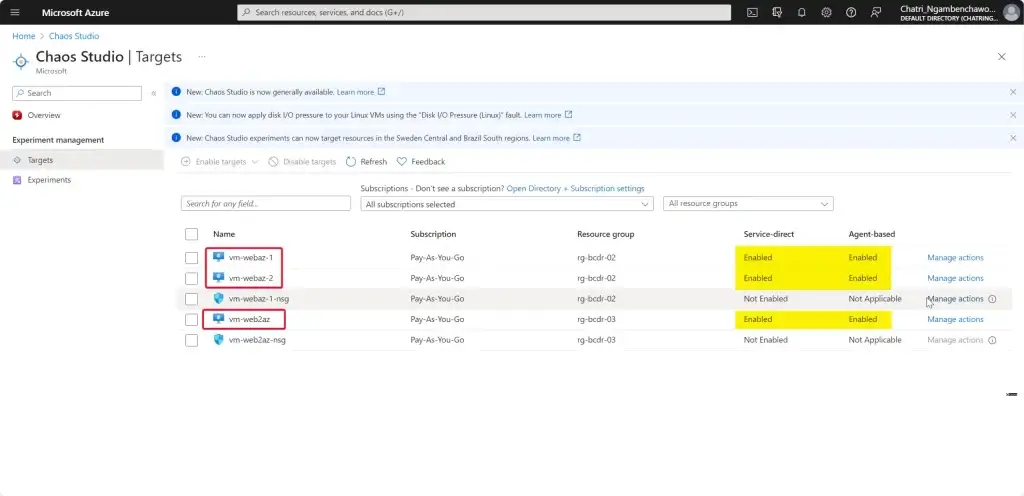Focus the Search for any field box

tap(266, 204)
